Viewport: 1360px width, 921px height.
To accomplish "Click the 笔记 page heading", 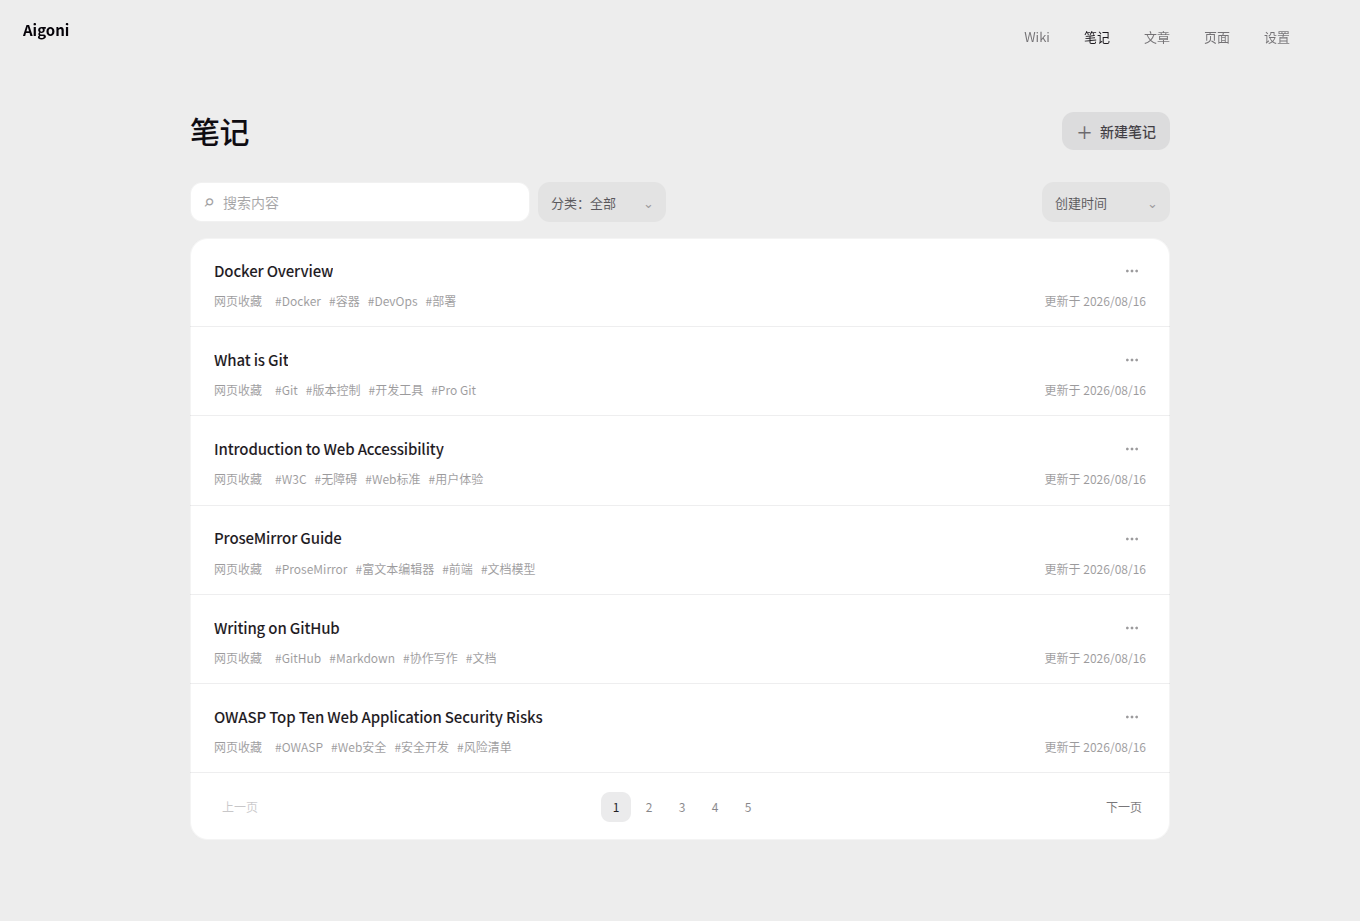I will (220, 132).
